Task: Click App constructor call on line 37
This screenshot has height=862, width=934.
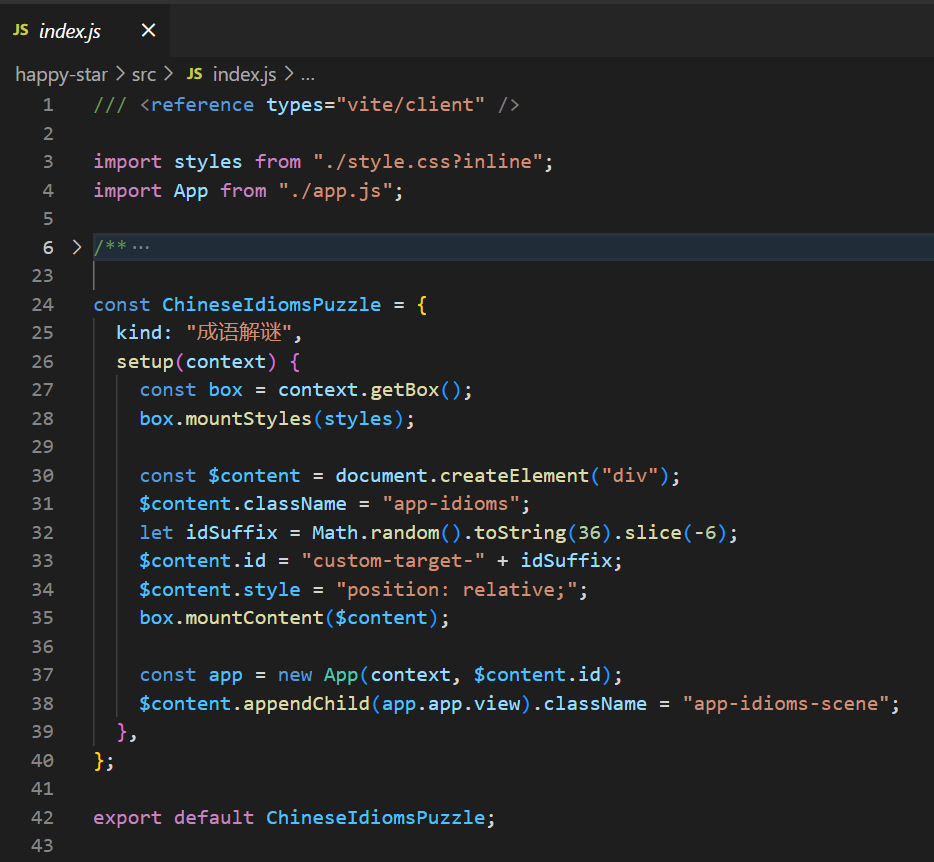Action: tap(340, 675)
